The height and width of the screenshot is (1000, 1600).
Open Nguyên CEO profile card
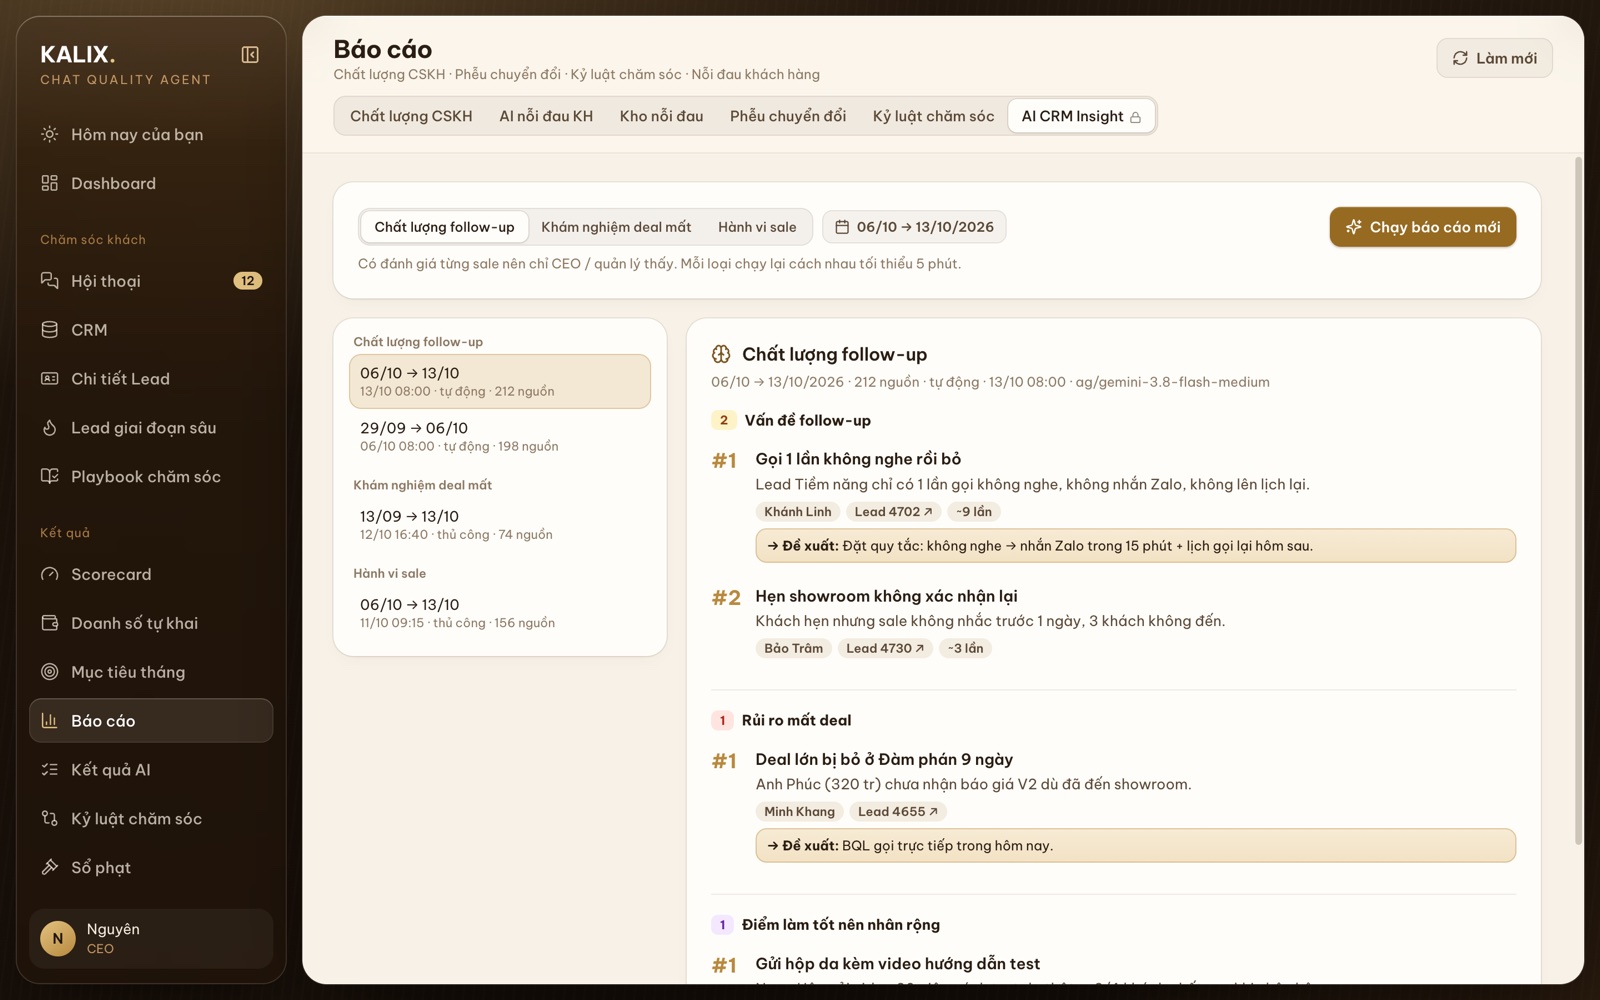pyautogui.click(x=151, y=939)
